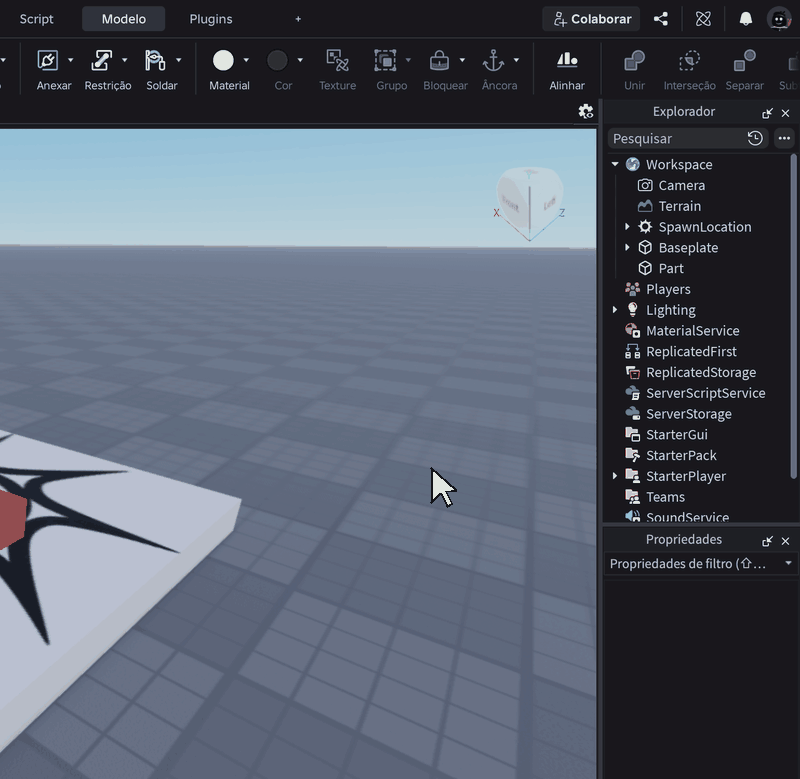Open the share icon beside Colaborar

pyautogui.click(x=661, y=19)
